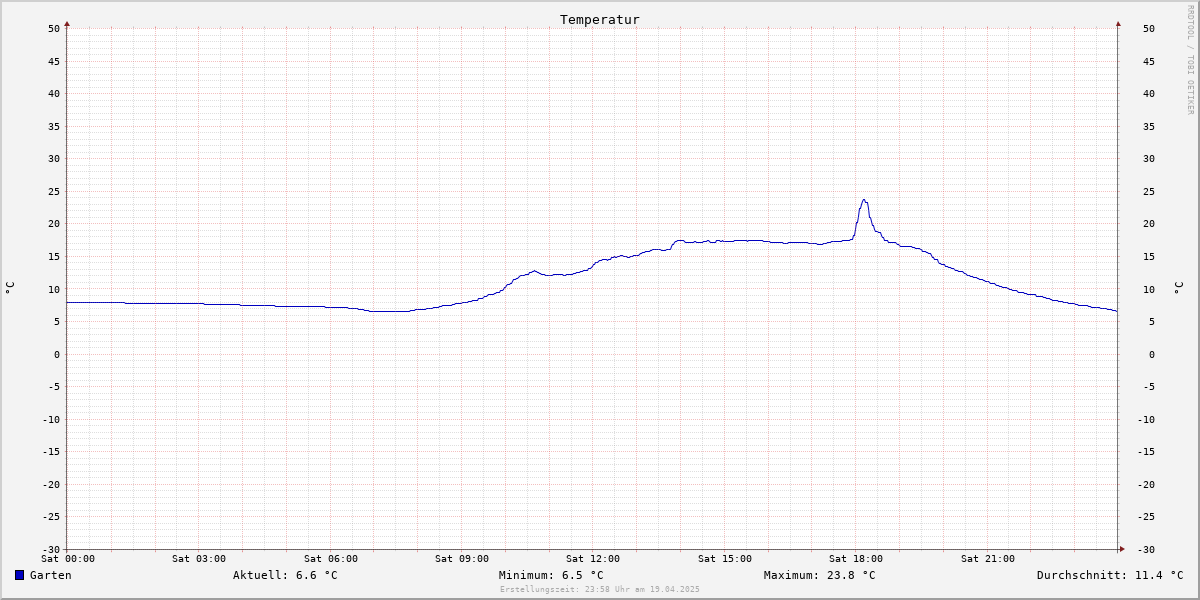Click the '-10' label on the right y-axis

point(1148,420)
